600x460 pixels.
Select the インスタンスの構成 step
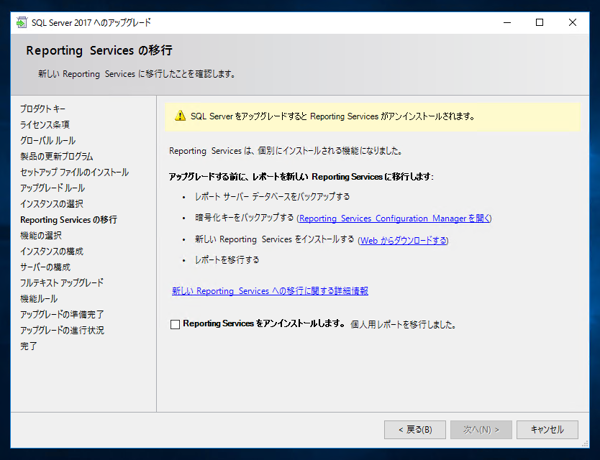pos(52,251)
